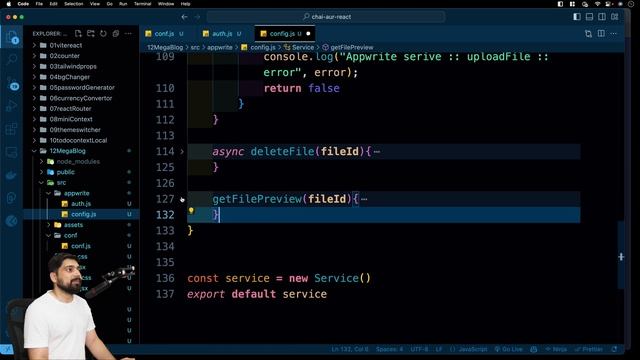Viewport: 640px width, 360px height.
Task: Open the Terminal menu
Action: pyautogui.click(x=142, y=4)
